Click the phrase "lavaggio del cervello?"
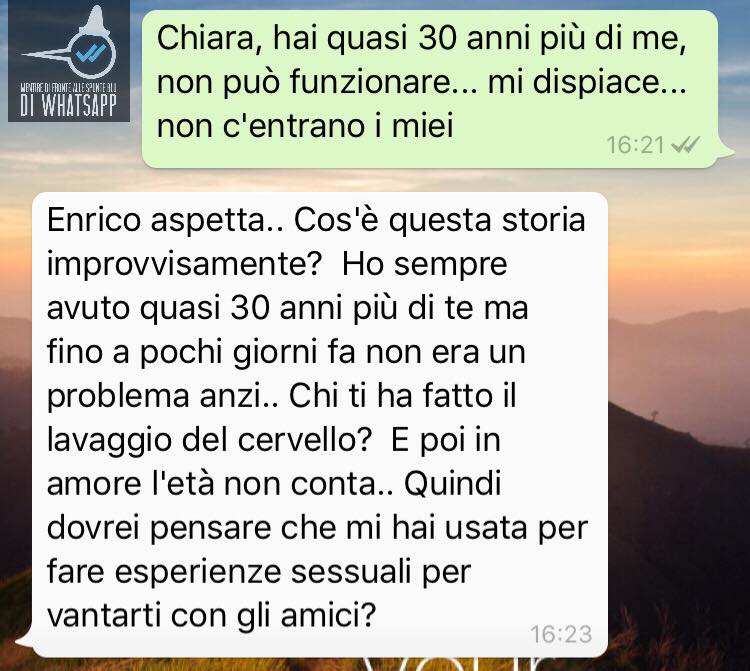The width and height of the screenshot is (750, 671). (x=209, y=441)
